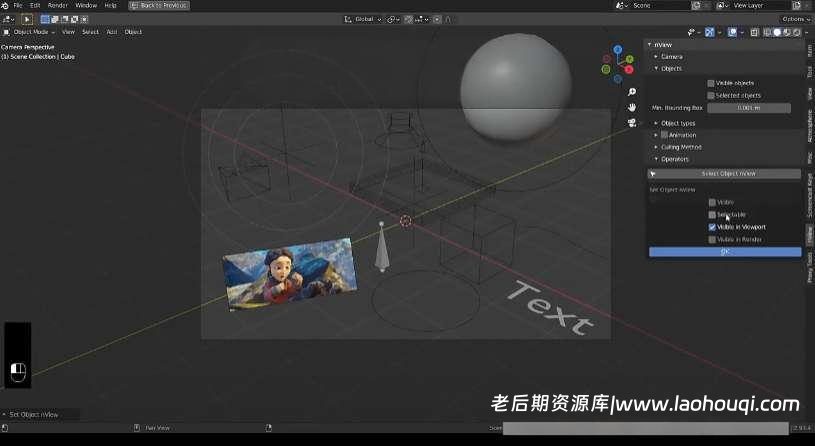Choose the invert-selection mode icon
This screenshot has height=446, width=815.
(74, 19)
